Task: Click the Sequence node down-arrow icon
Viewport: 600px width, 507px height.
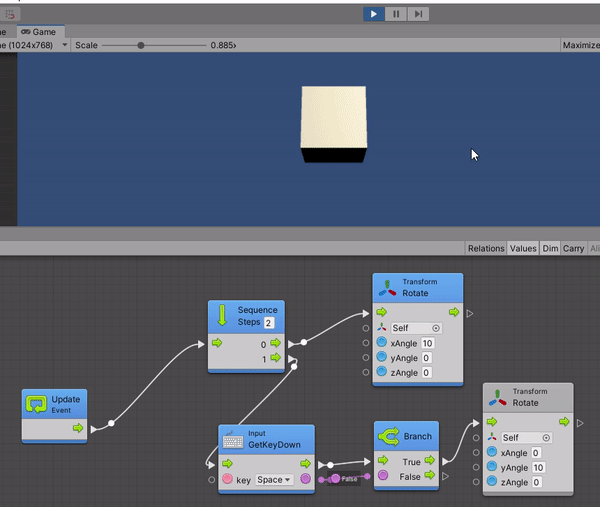Action: click(x=223, y=316)
